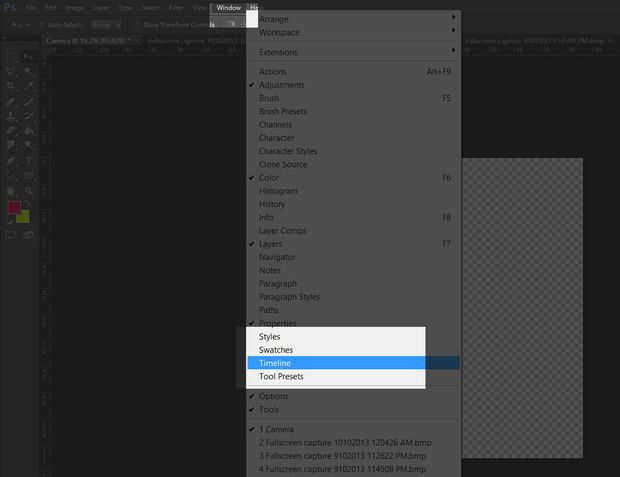Show the Clone Source panel

(353, 164)
